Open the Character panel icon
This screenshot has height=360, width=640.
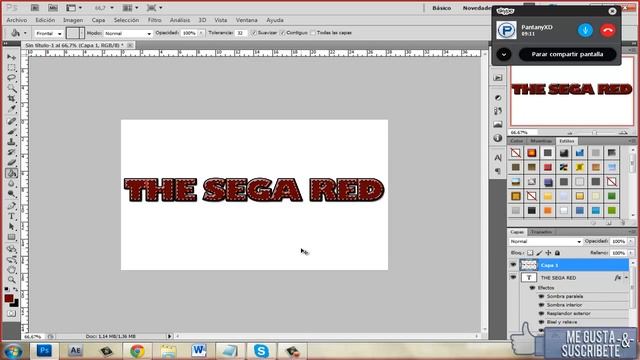tap(498, 158)
